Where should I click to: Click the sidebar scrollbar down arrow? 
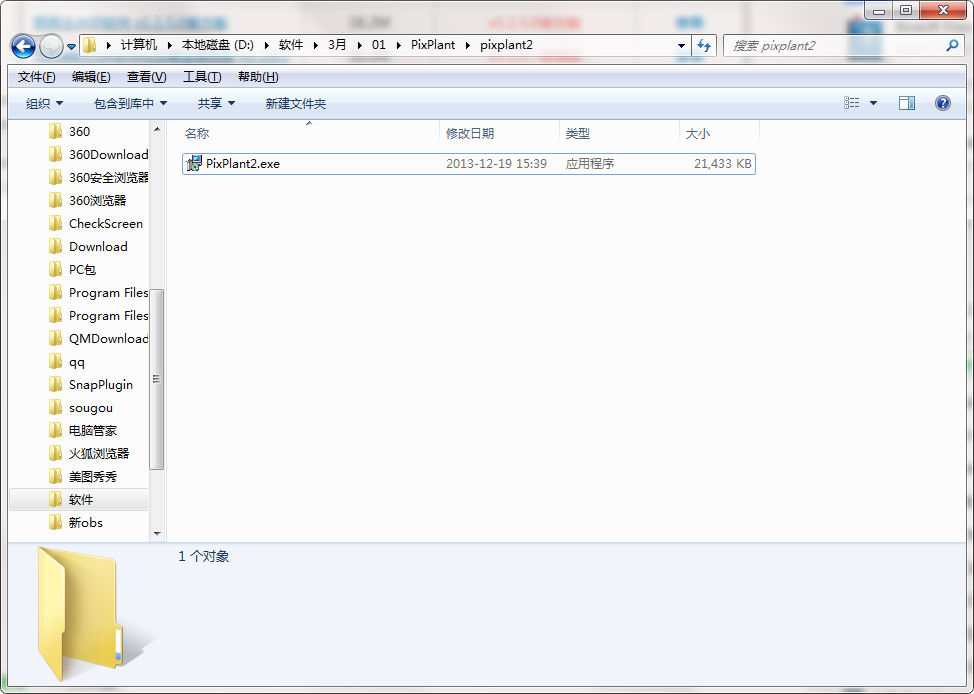click(157, 534)
